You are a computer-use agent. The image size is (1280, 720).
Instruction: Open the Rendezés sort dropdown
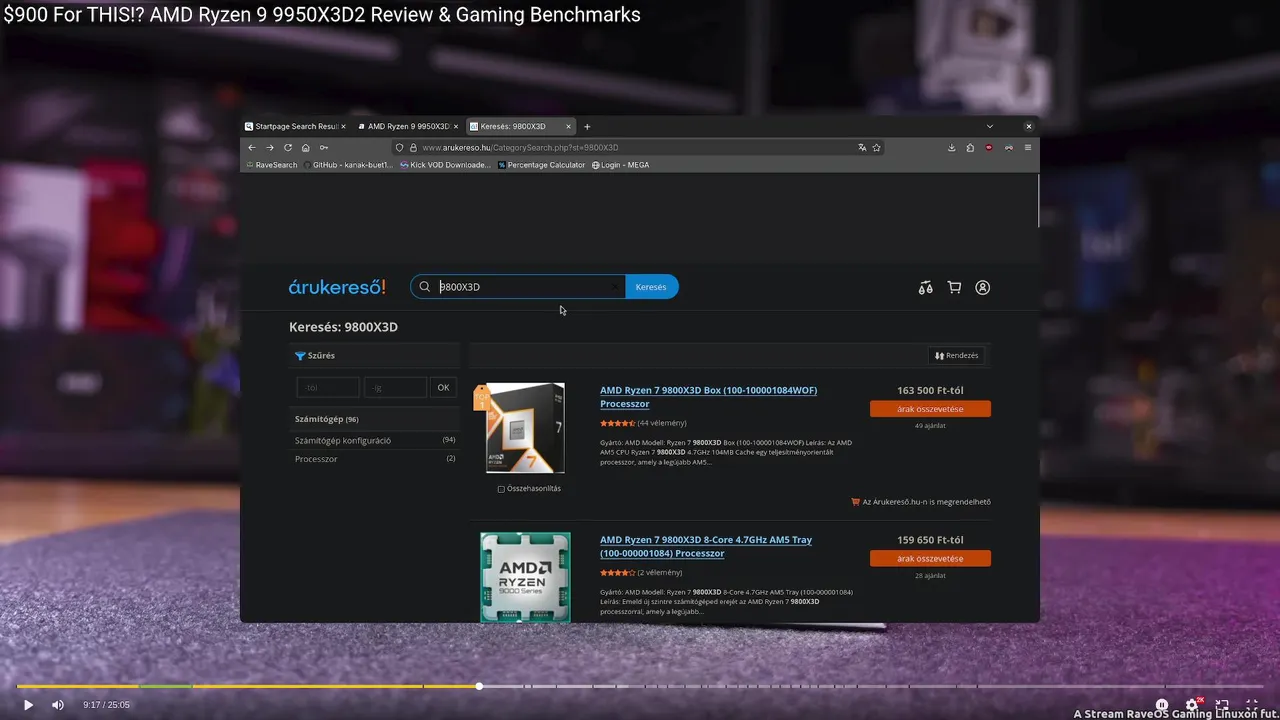coord(957,355)
